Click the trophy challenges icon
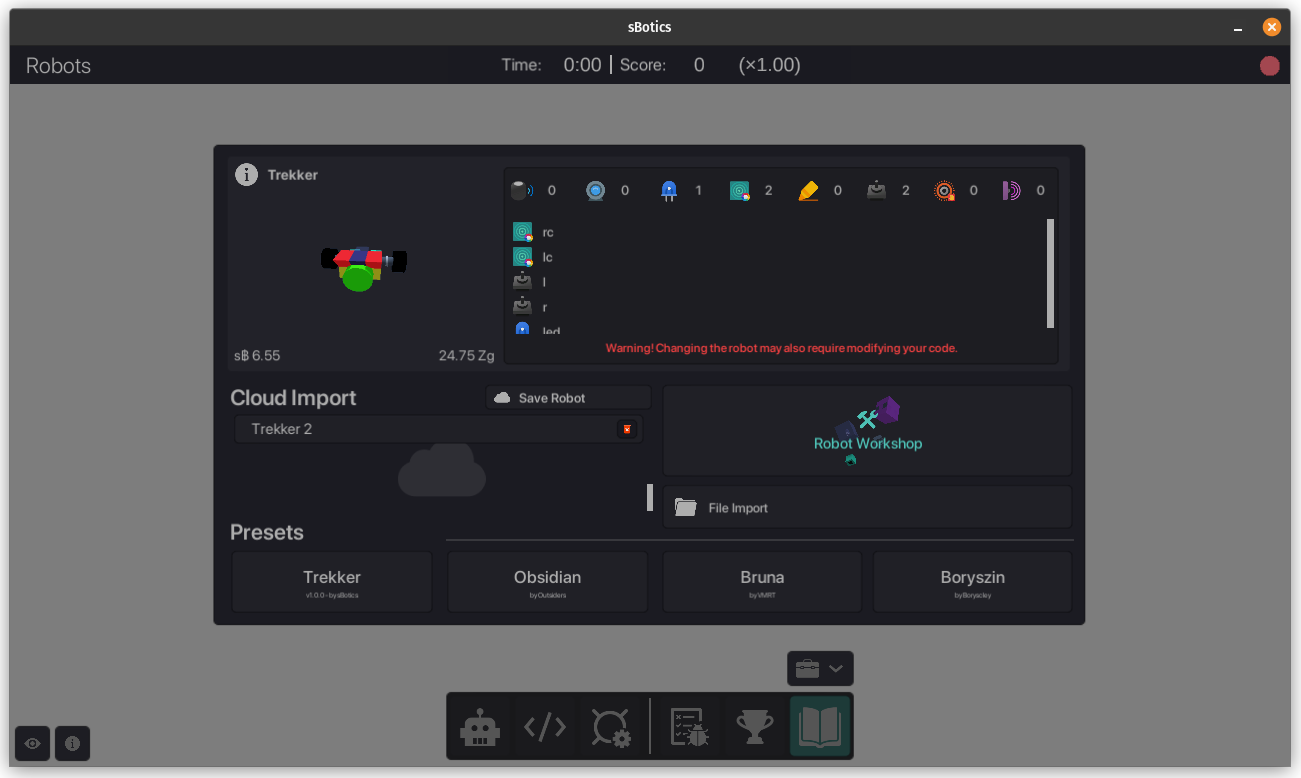 [x=755, y=727]
